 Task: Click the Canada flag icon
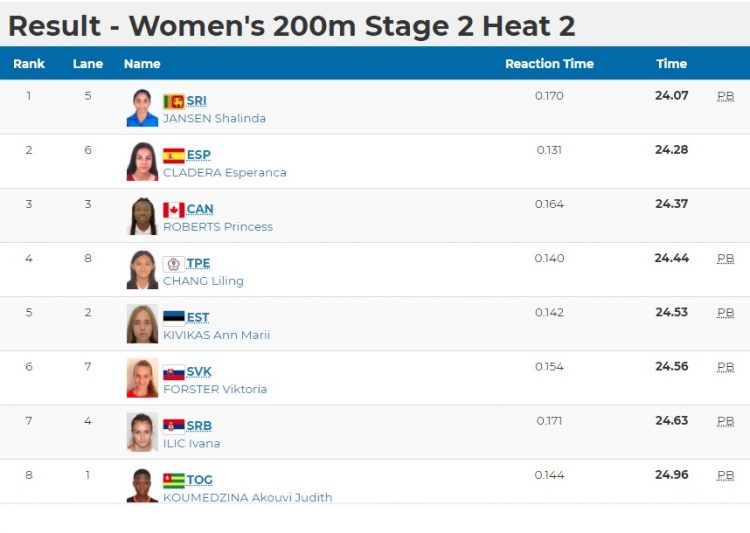(x=174, y=210)
